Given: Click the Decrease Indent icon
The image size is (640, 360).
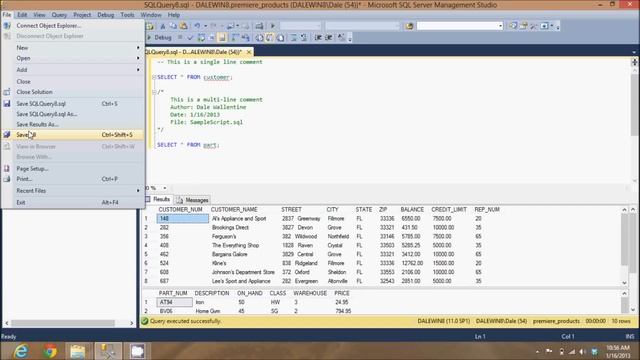Looking at the screenshot, I should coord(318,38).
